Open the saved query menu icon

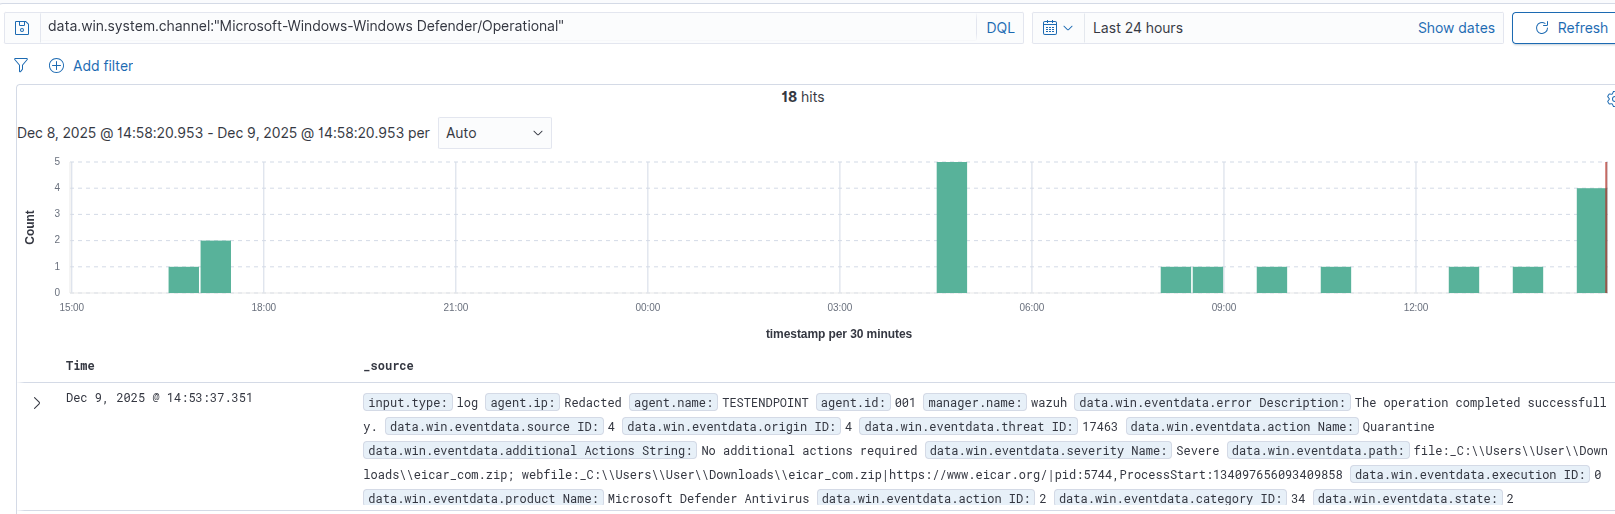pos(22,28)
